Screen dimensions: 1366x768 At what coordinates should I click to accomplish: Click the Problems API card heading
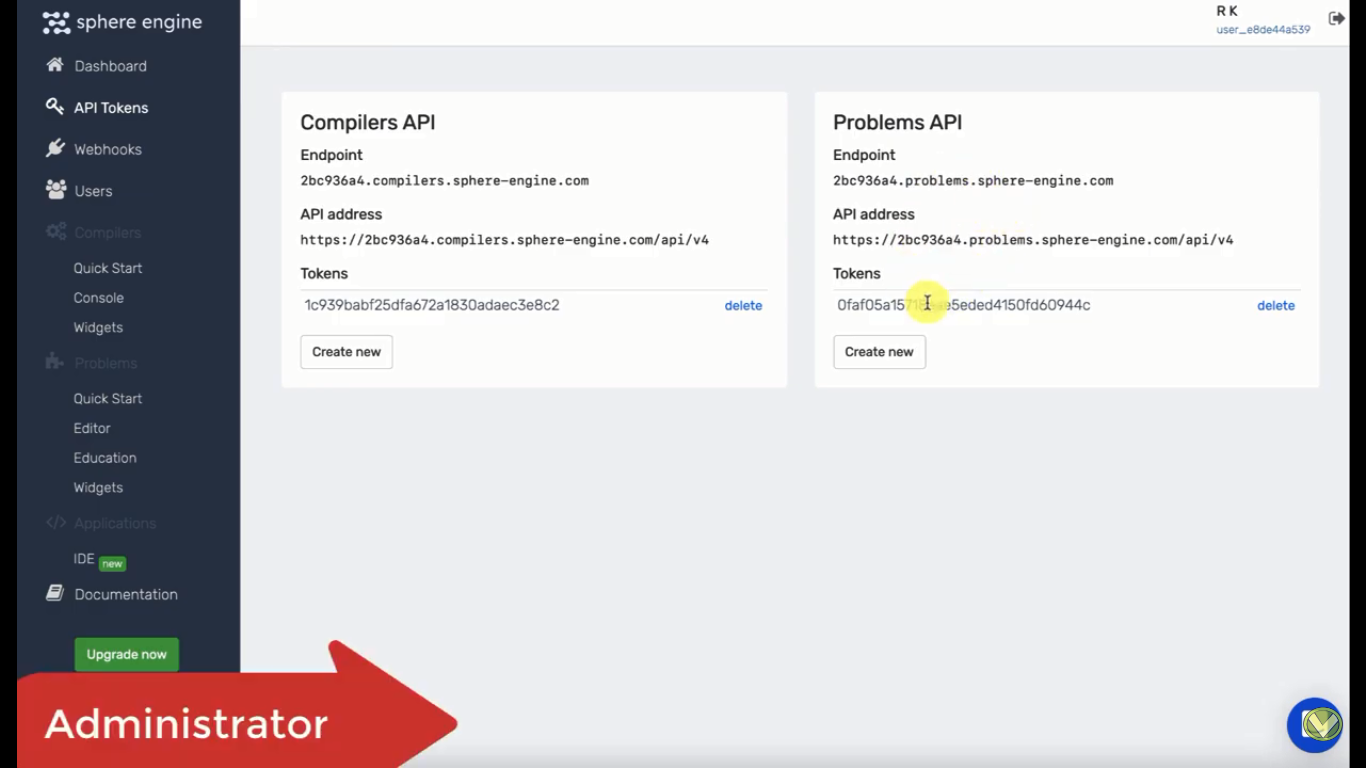898,122
